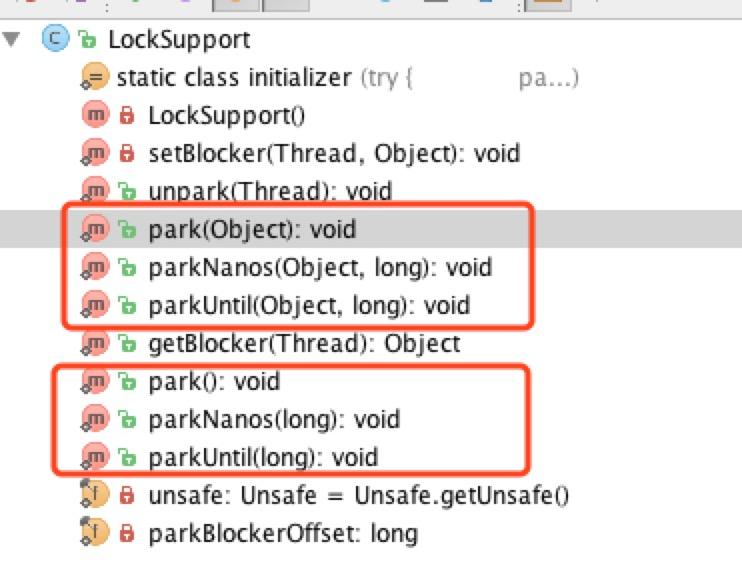
Task: Select unpark(Thread): void method
Action: click(x=270, y=191)
